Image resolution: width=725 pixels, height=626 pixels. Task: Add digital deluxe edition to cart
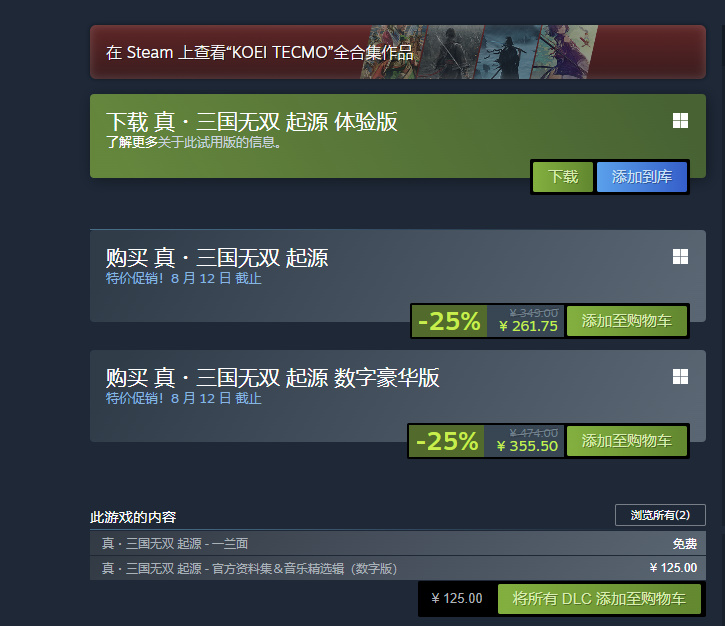[627, 441]
